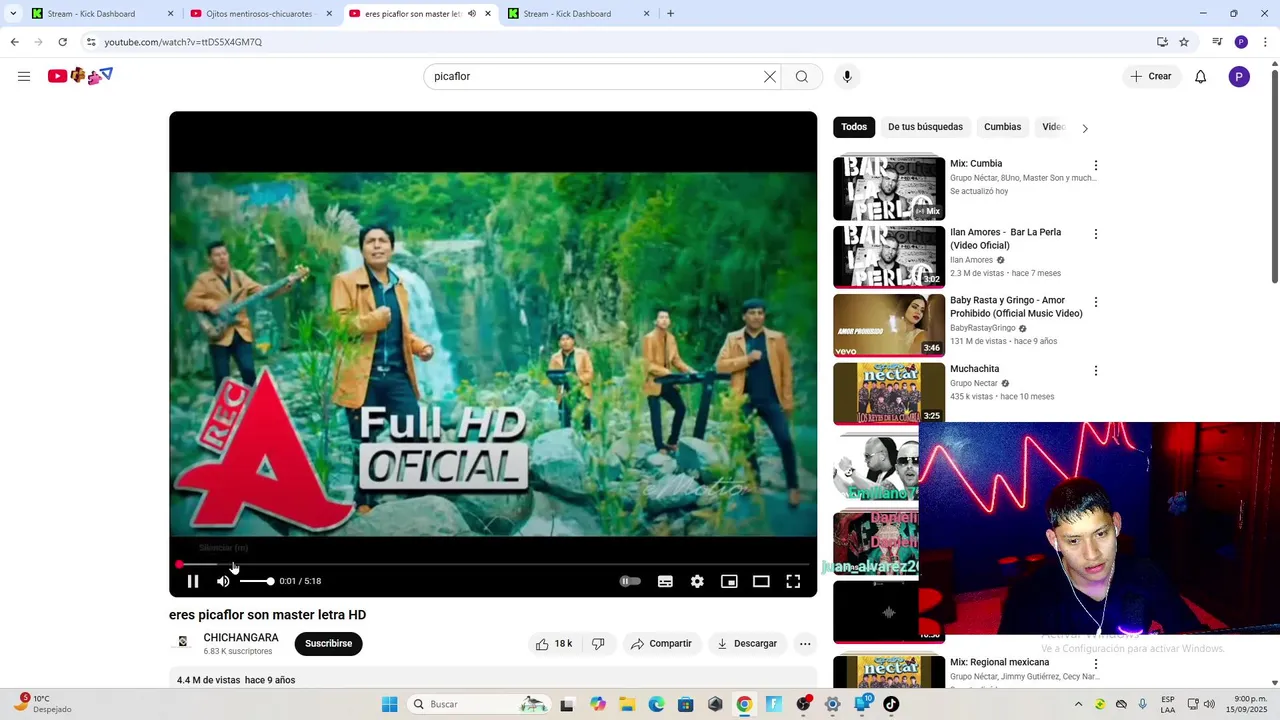Dislike the video with thumbs down
The height and width of the screenshot is (720, 1280).
[x=598, y=644]
